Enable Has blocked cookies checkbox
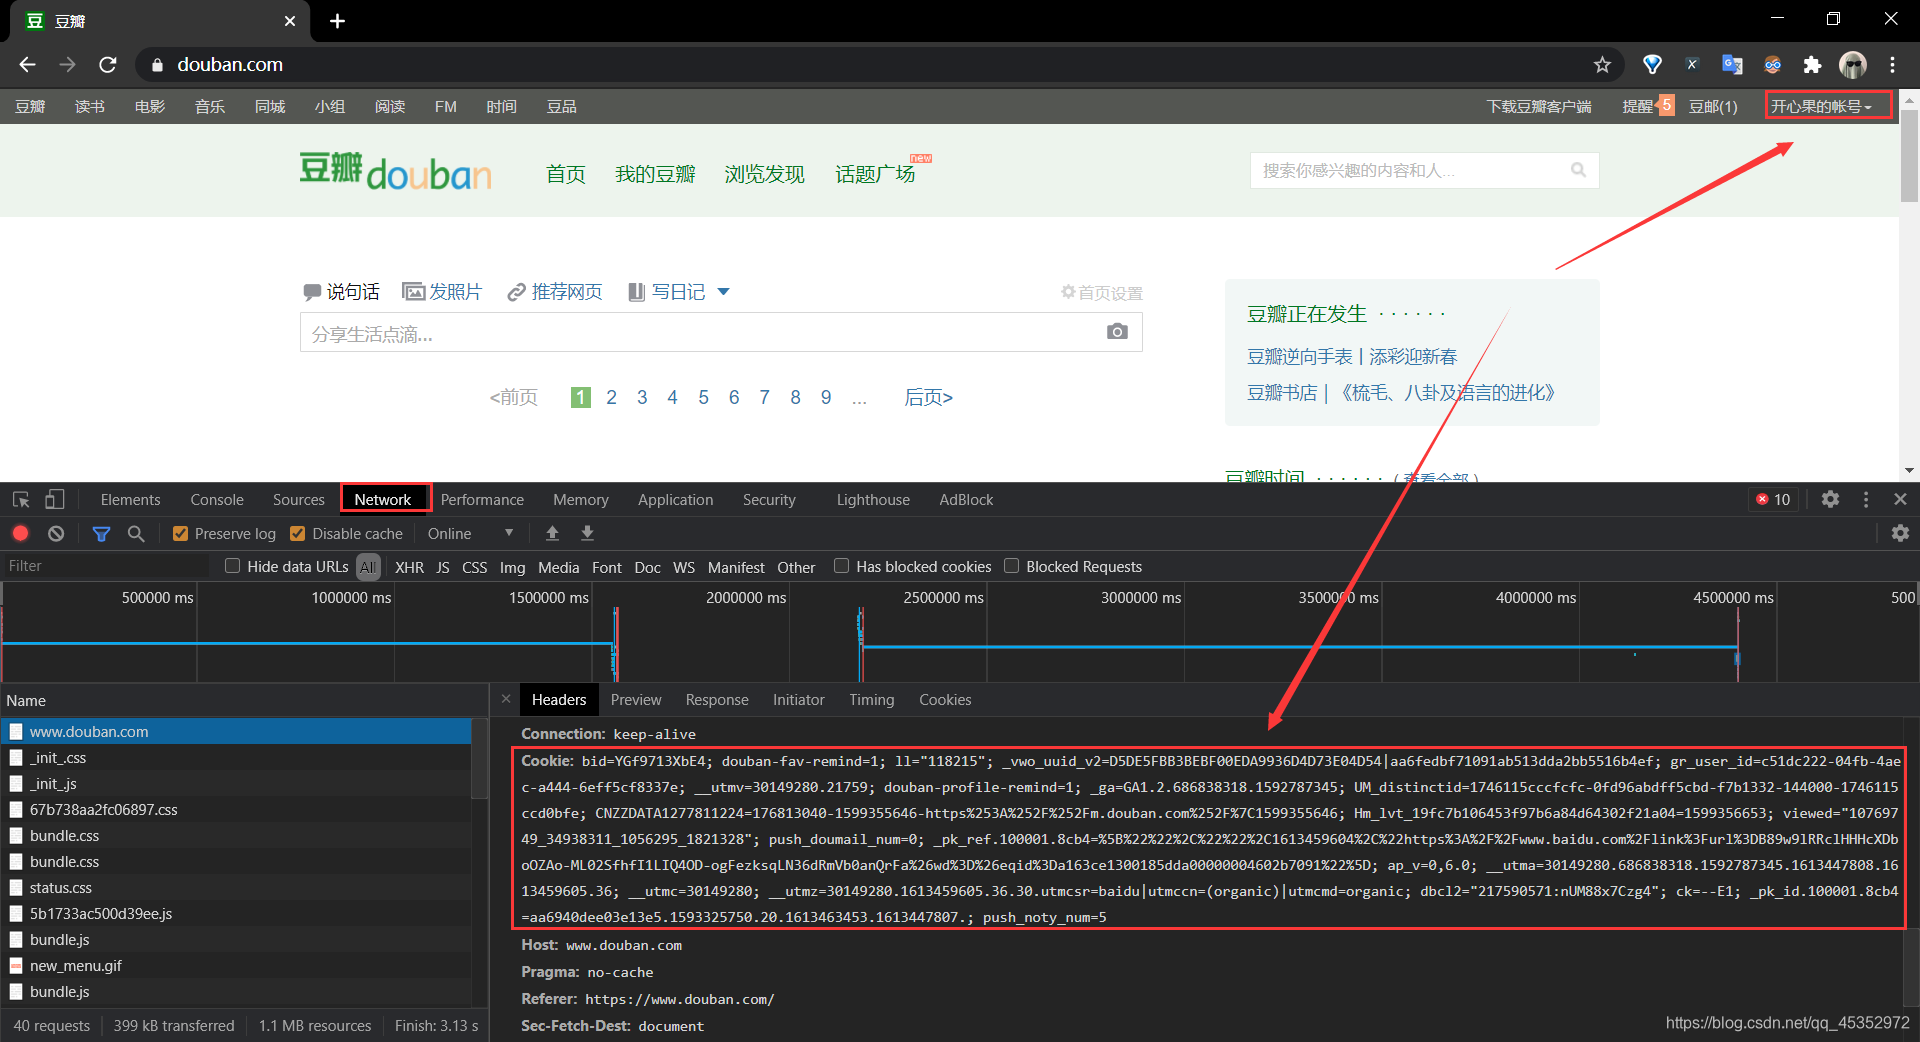1920x1042 pixels. [842, 566]
